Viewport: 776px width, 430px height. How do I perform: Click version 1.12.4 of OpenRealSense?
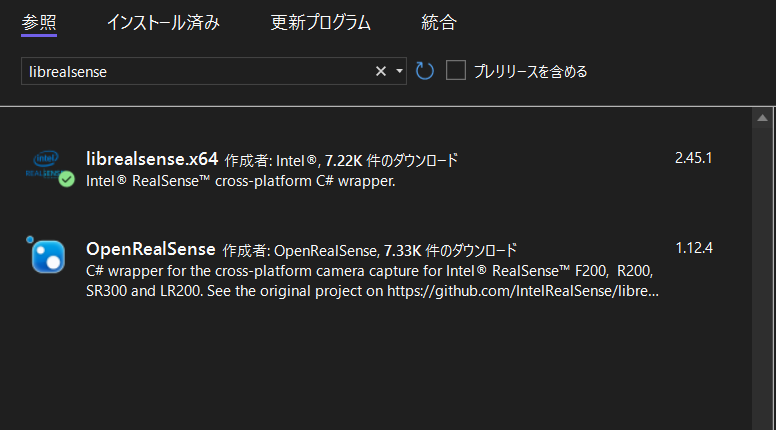[694, 248]
